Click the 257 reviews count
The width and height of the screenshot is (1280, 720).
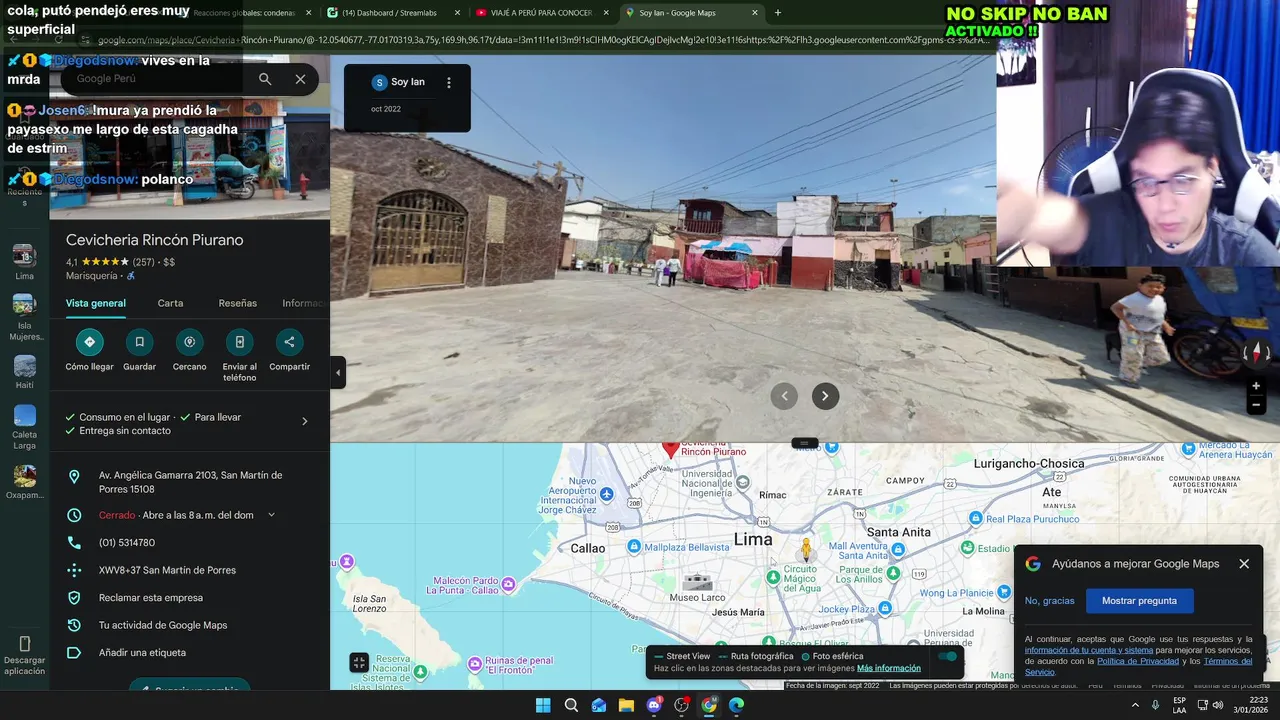click(143, 262)
